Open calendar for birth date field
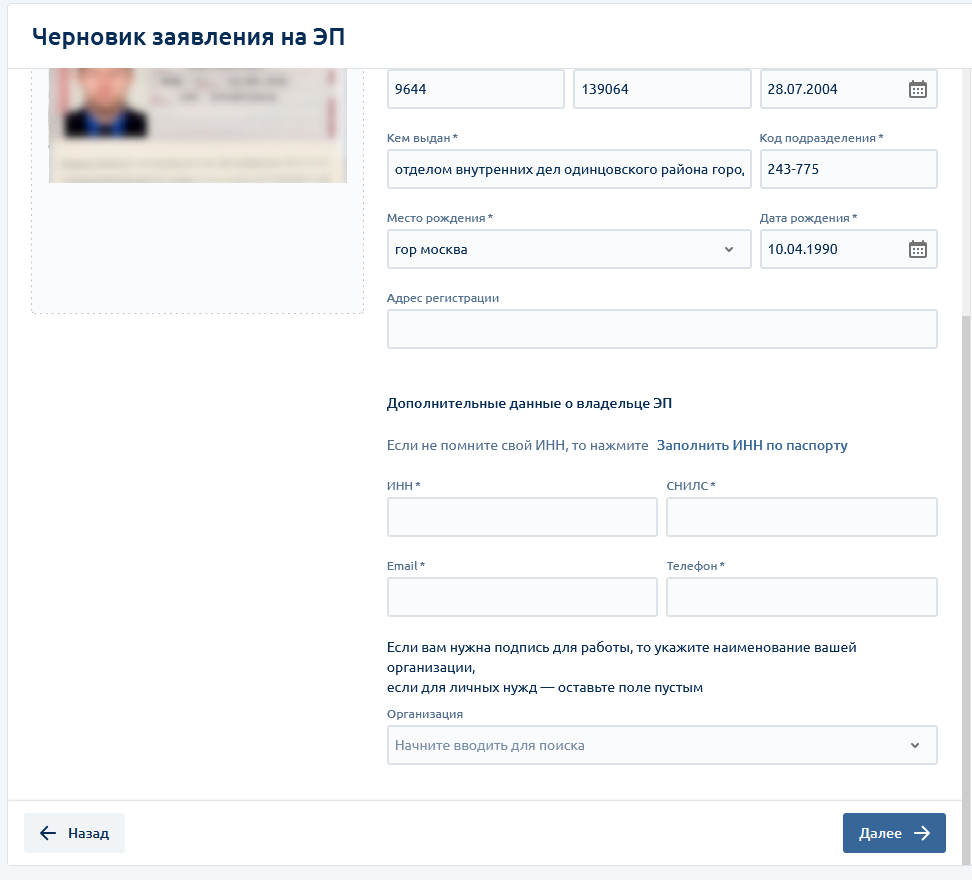 pyautogui.click(x=917, y=249)
